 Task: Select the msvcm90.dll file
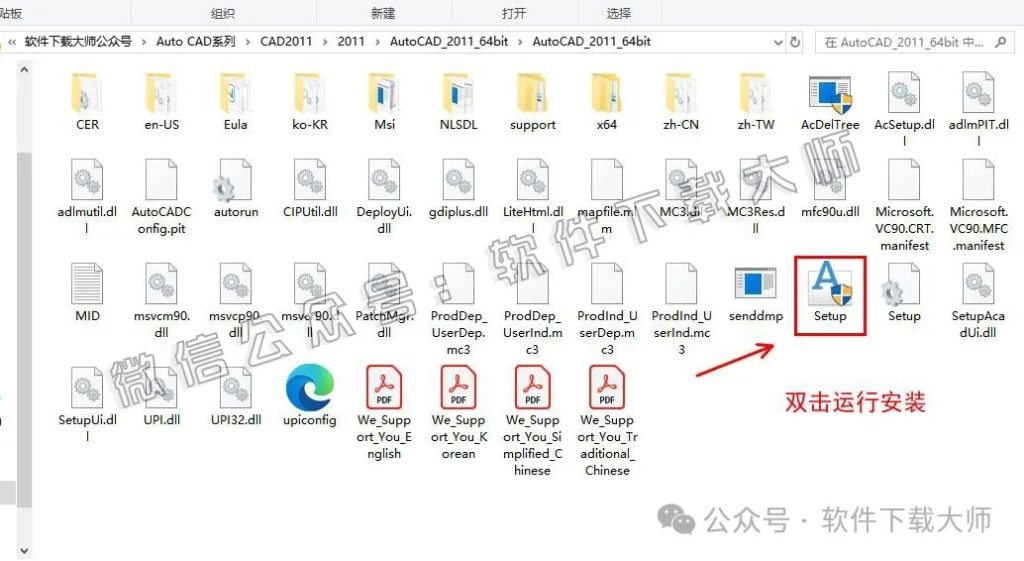[x=161, y=300]
